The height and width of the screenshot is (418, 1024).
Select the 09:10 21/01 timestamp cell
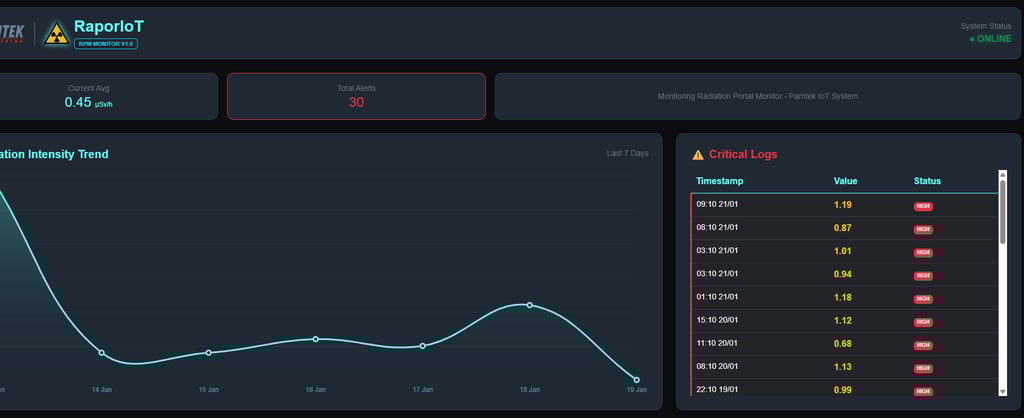pos(717,204)
